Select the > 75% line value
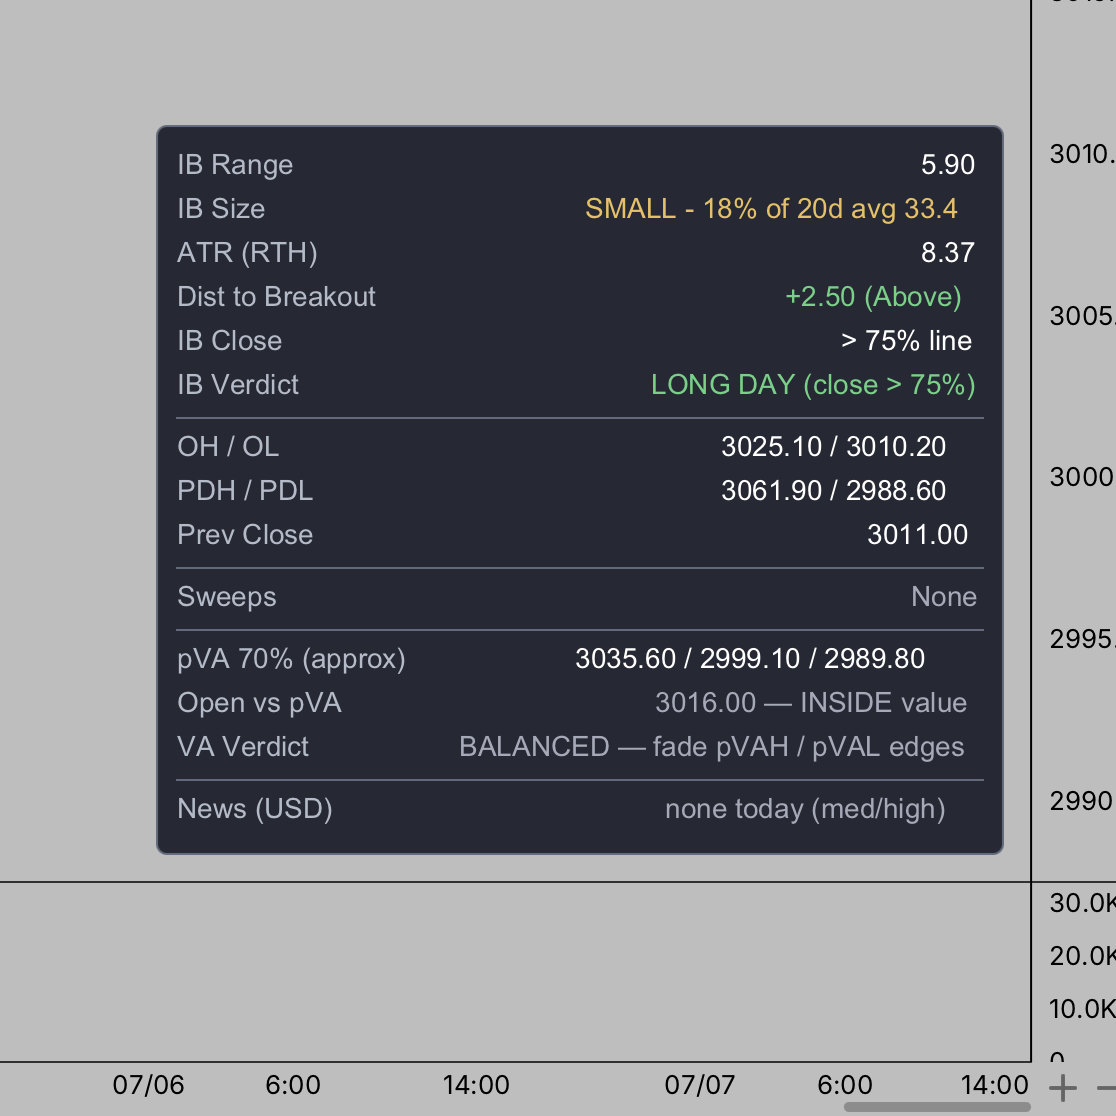Image resolution: width=1116 pixels, height=1116 pixels. (906, 341)
